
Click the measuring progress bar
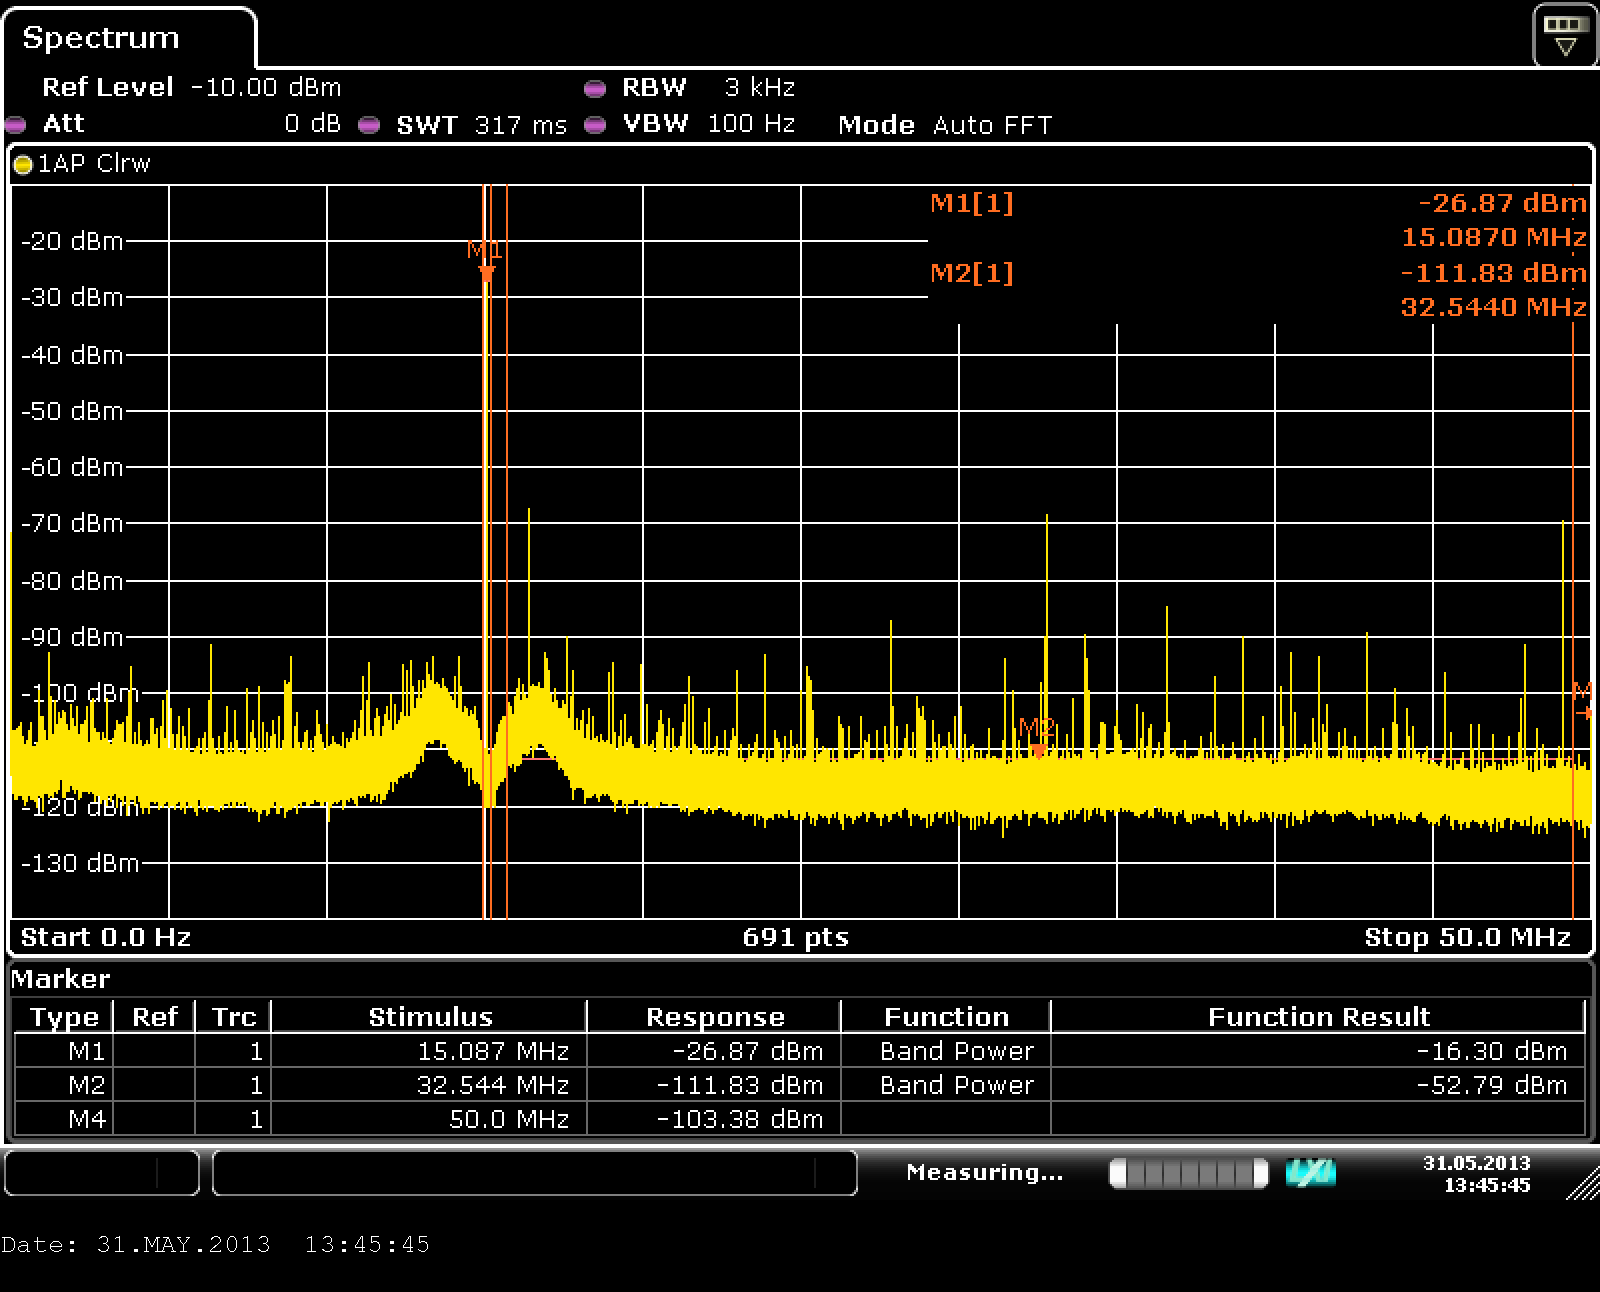click(x=1188, y=1173)
